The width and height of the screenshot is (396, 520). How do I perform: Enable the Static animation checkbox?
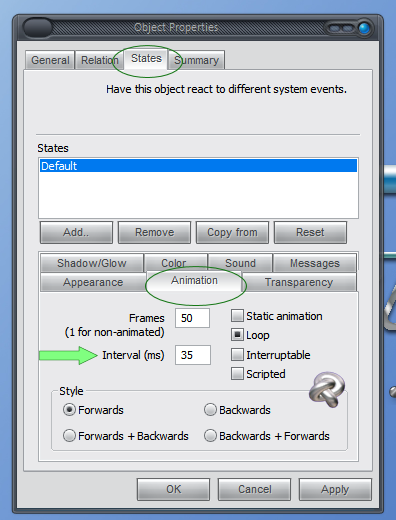tap(237, 316)
